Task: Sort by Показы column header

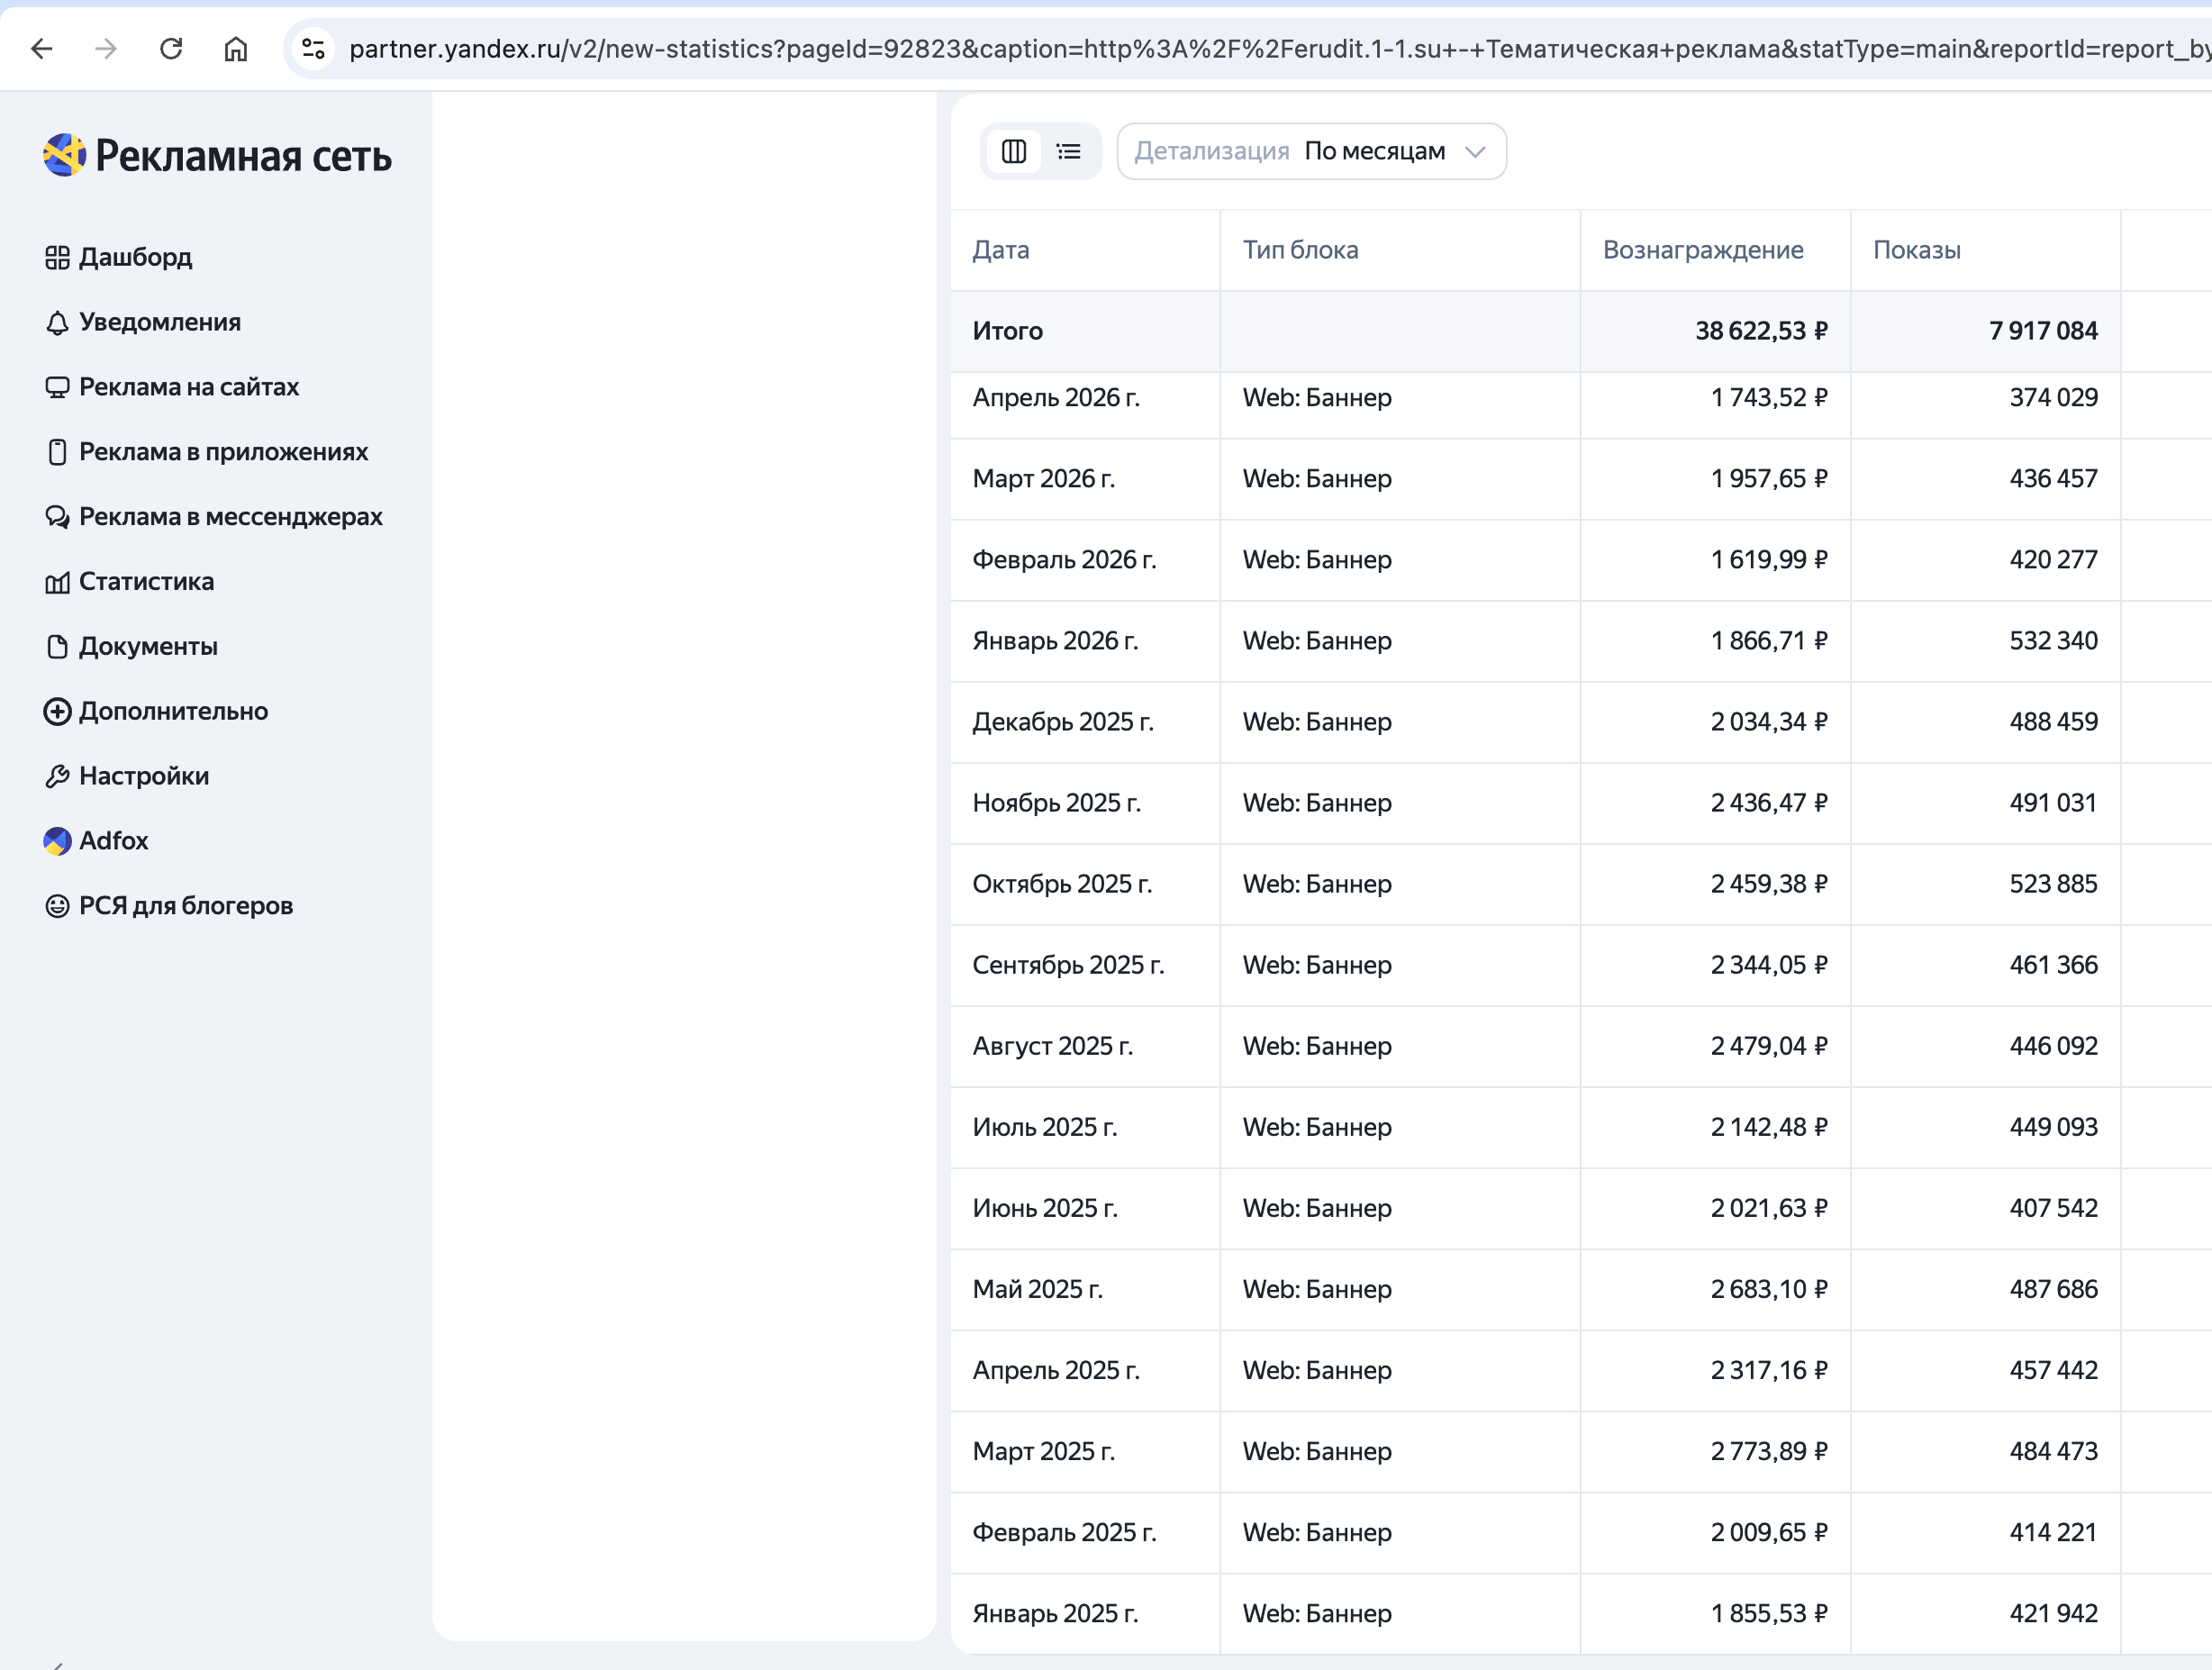Action: point(1917,250)
